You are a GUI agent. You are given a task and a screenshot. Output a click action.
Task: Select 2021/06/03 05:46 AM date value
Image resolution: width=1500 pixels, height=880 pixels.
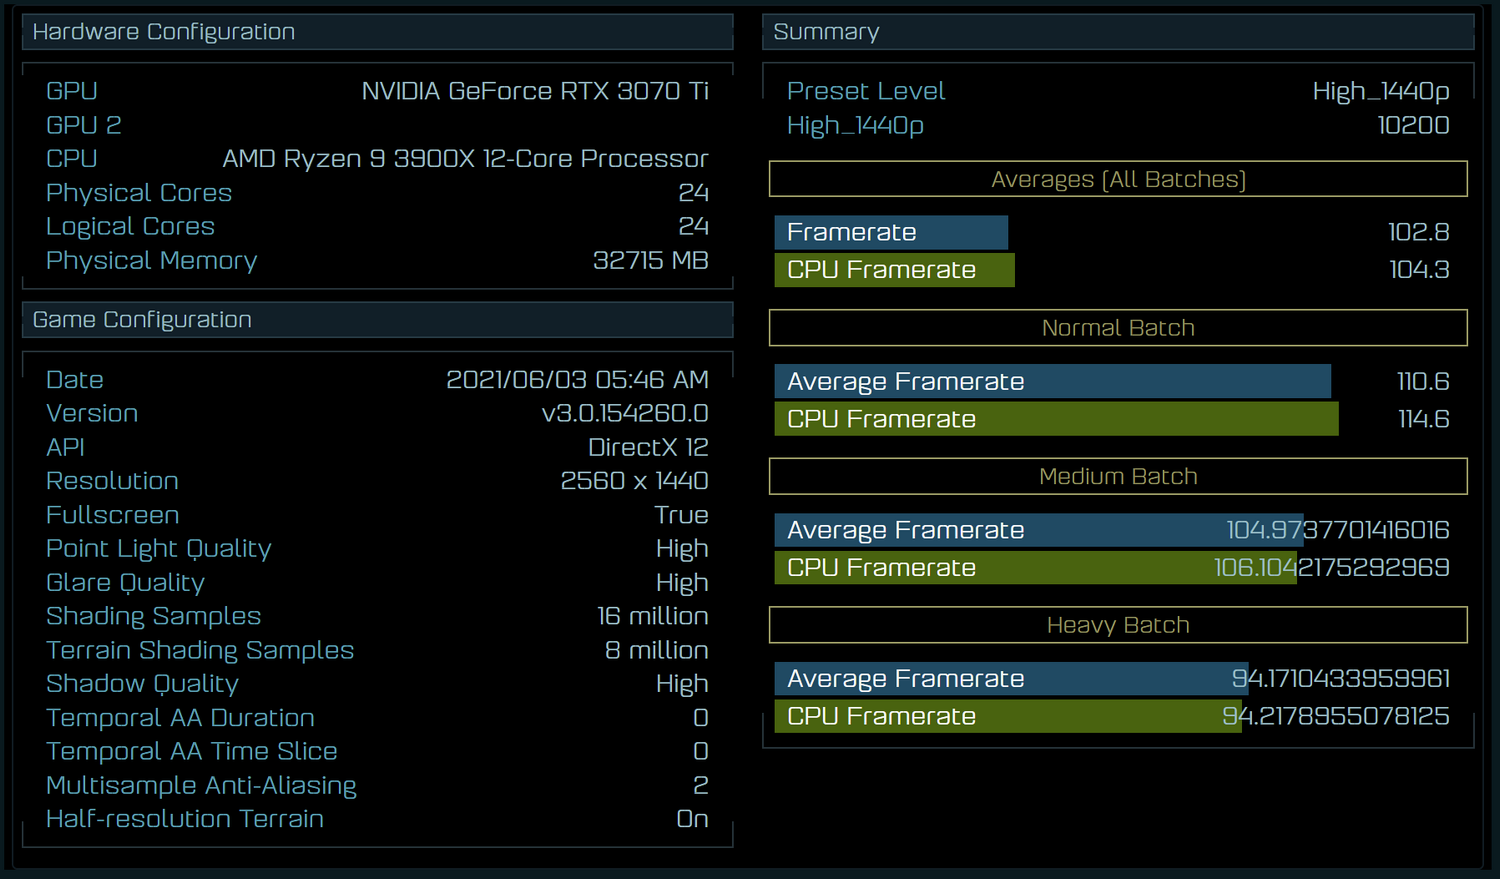coord(577,380)
